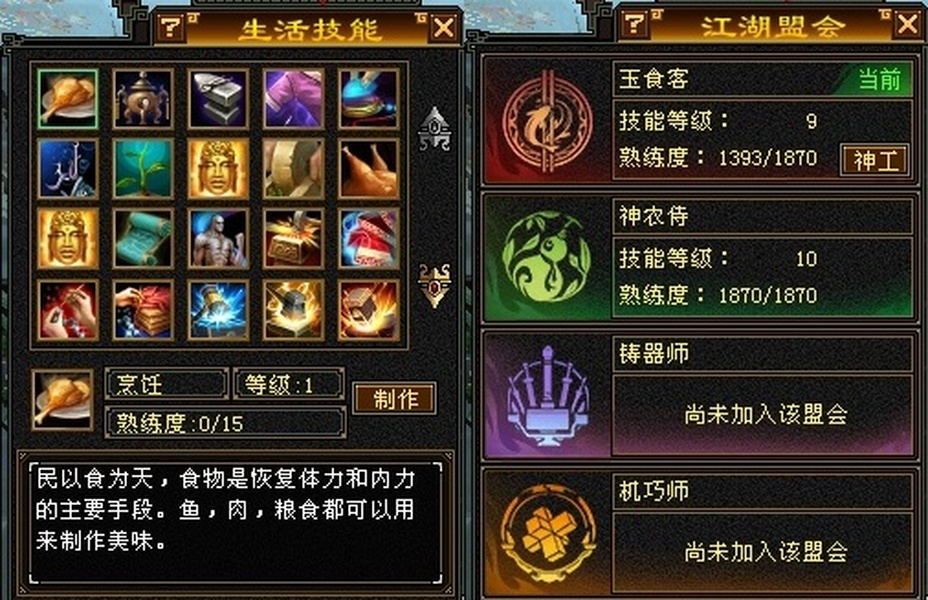928x600 pixels.
Task: Click the down arrow on skill list
Action: tap(435, 286)
